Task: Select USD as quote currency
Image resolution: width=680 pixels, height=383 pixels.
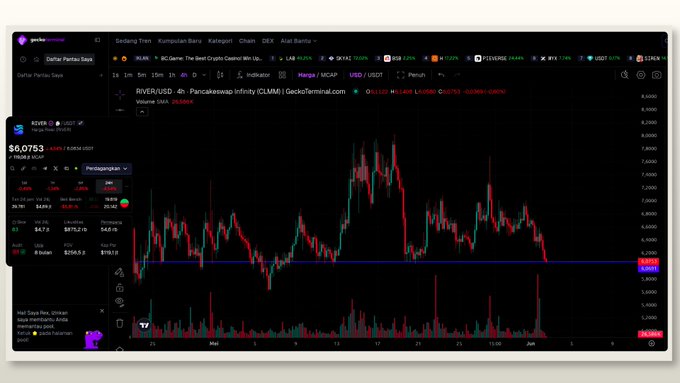Action: (355, 75)
